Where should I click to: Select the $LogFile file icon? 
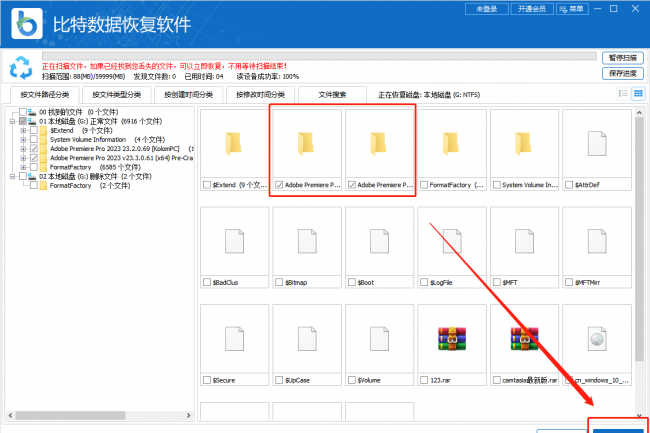pos(452,241)
